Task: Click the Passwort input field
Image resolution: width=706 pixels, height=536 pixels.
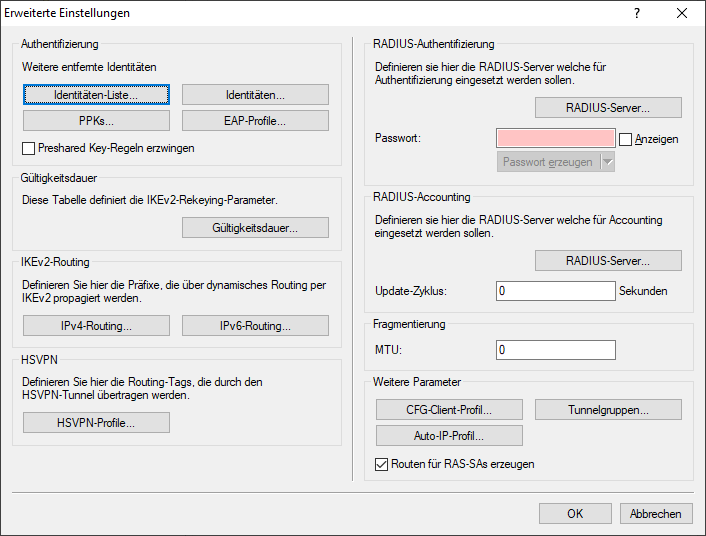Action: click(555, 139)
